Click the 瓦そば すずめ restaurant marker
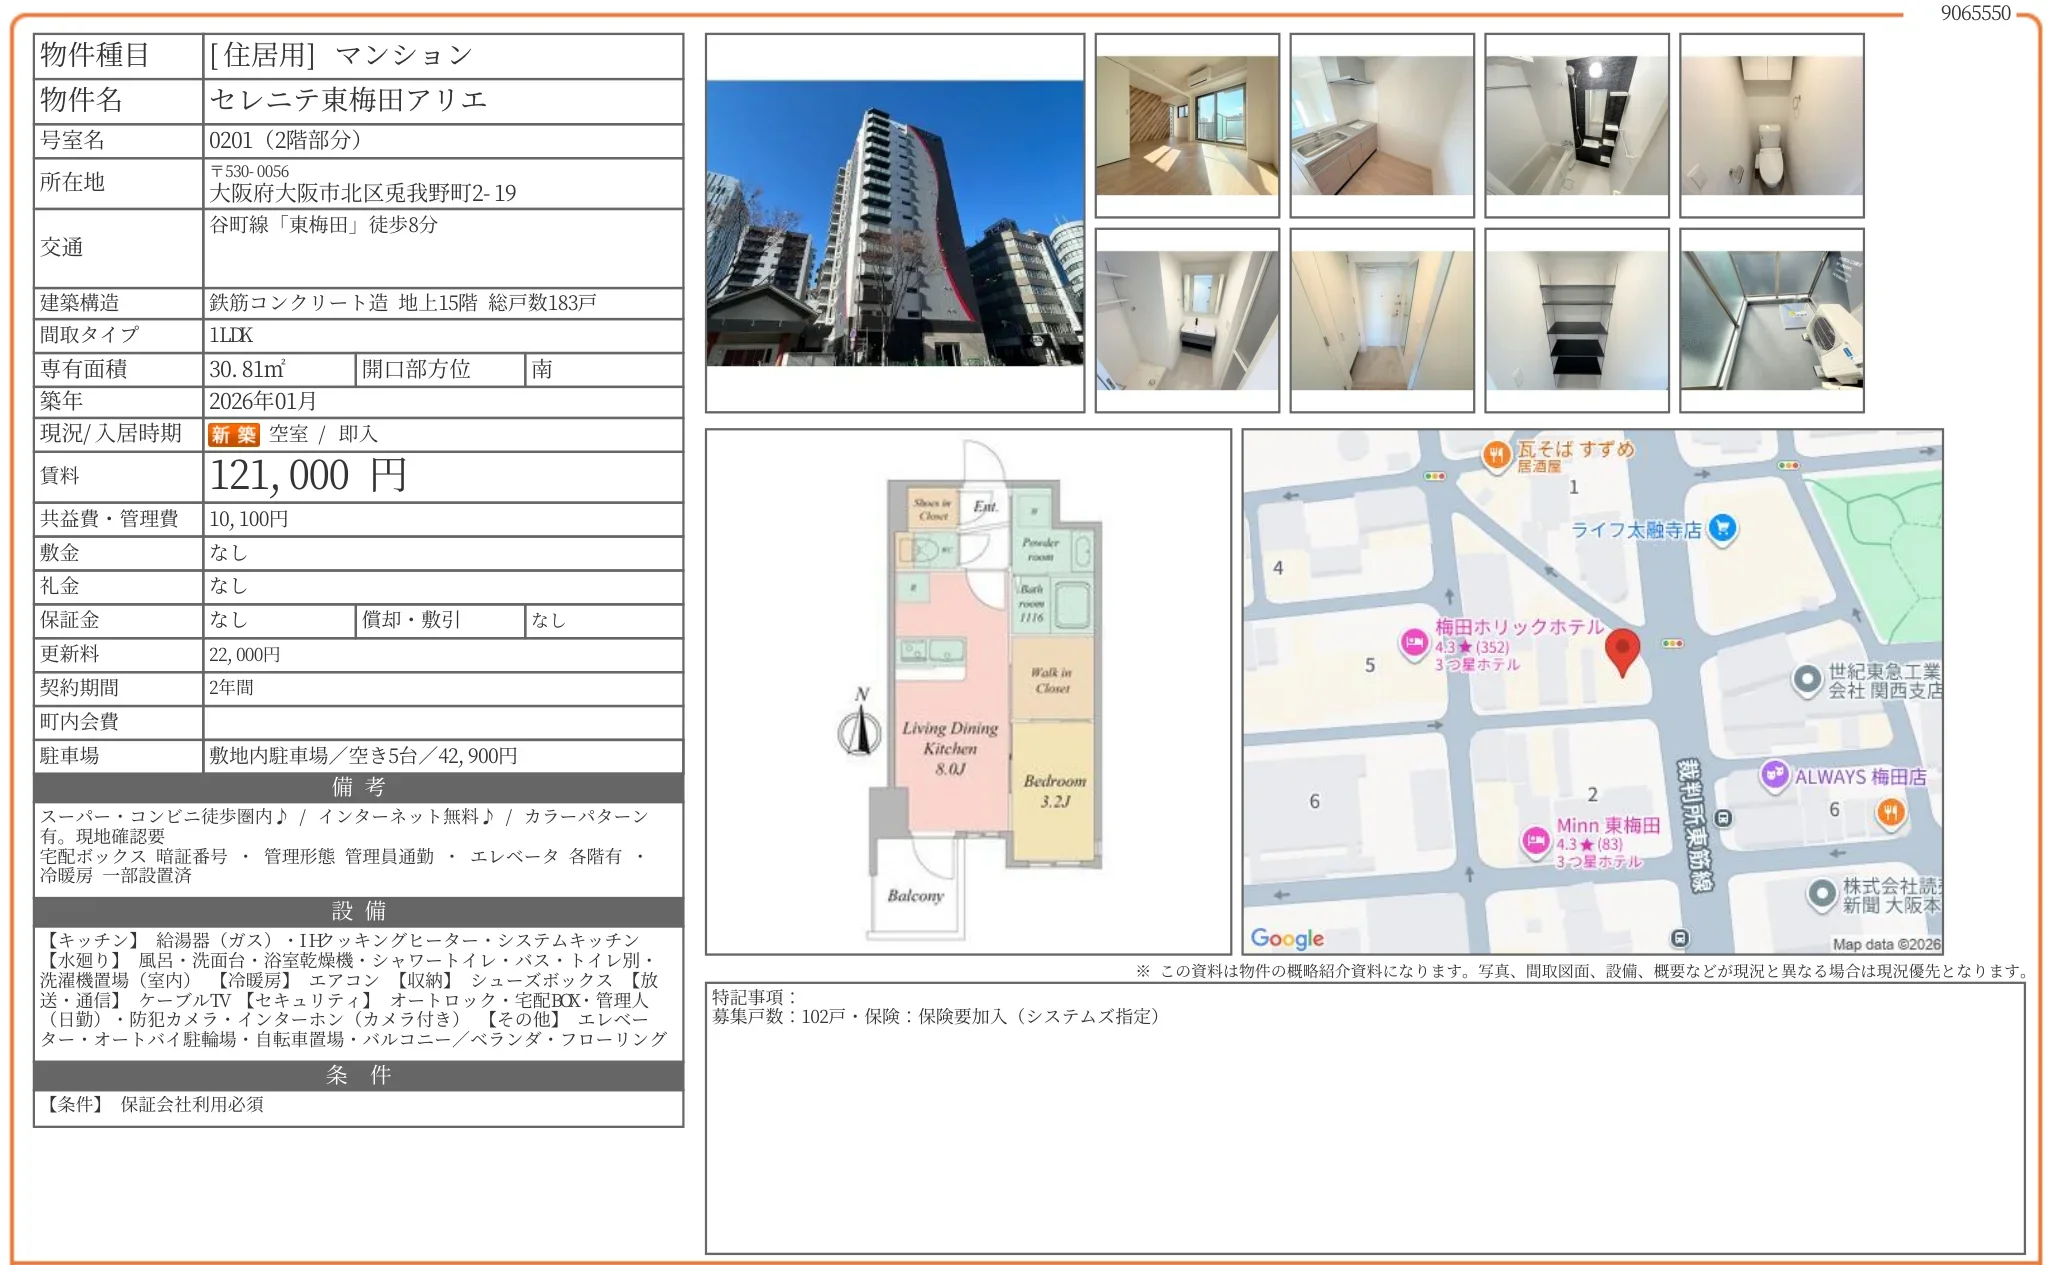Image resolution: width=2056 pixels, height=1265 pixels. coord(1496,456)
